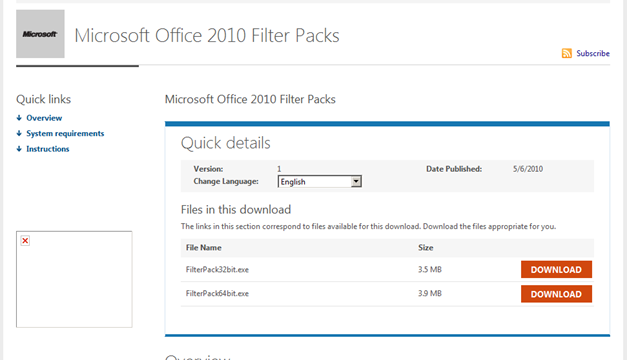Go to System requirements link
The height and width of the screenshot is (360, 627).
[65, 134]
